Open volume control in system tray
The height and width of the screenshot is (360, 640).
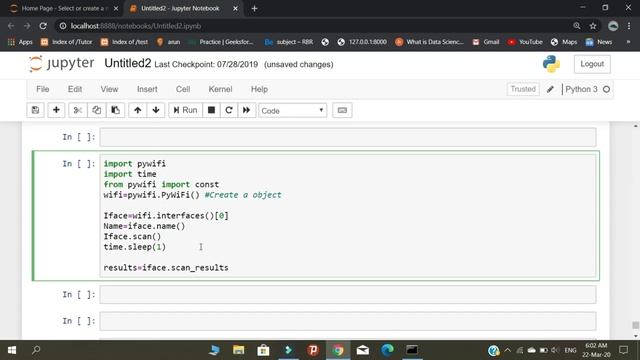(555, 350)
